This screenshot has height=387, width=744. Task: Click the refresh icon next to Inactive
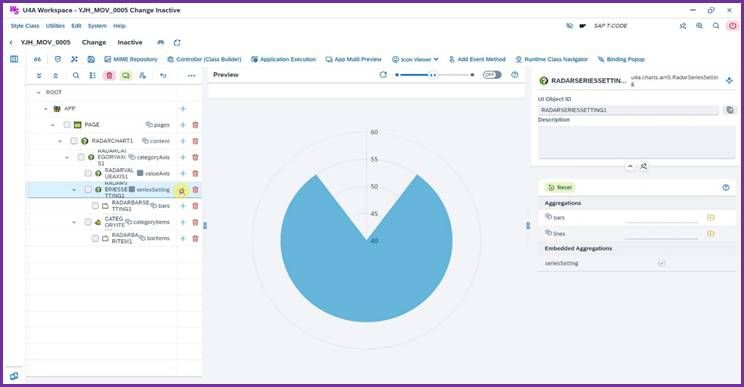click(x=177, y=43)
